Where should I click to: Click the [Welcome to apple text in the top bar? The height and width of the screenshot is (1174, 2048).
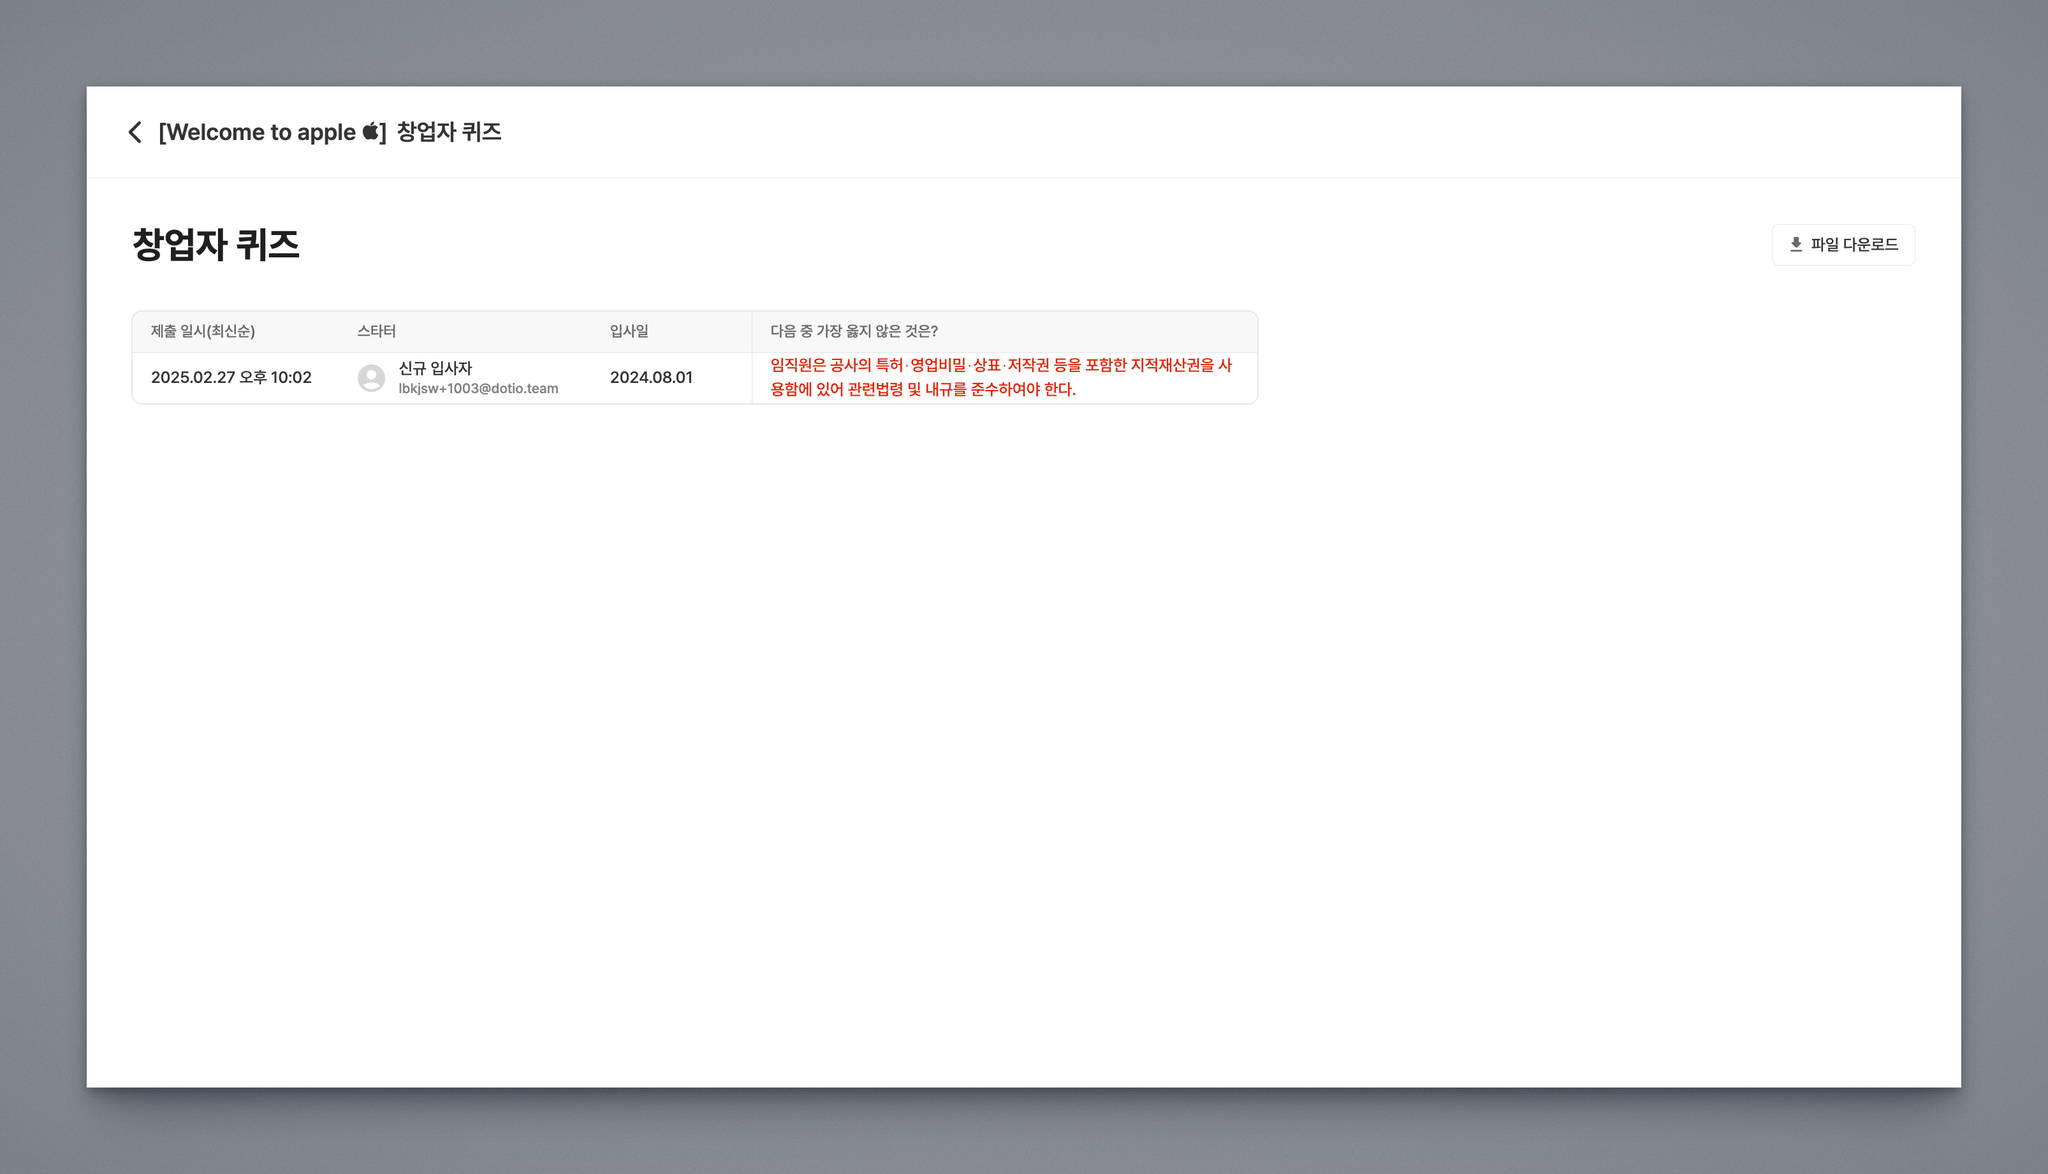click(x=257, y=132)
